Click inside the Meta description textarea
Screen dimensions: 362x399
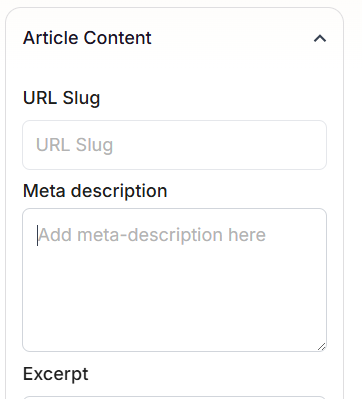tap(174, 280)
